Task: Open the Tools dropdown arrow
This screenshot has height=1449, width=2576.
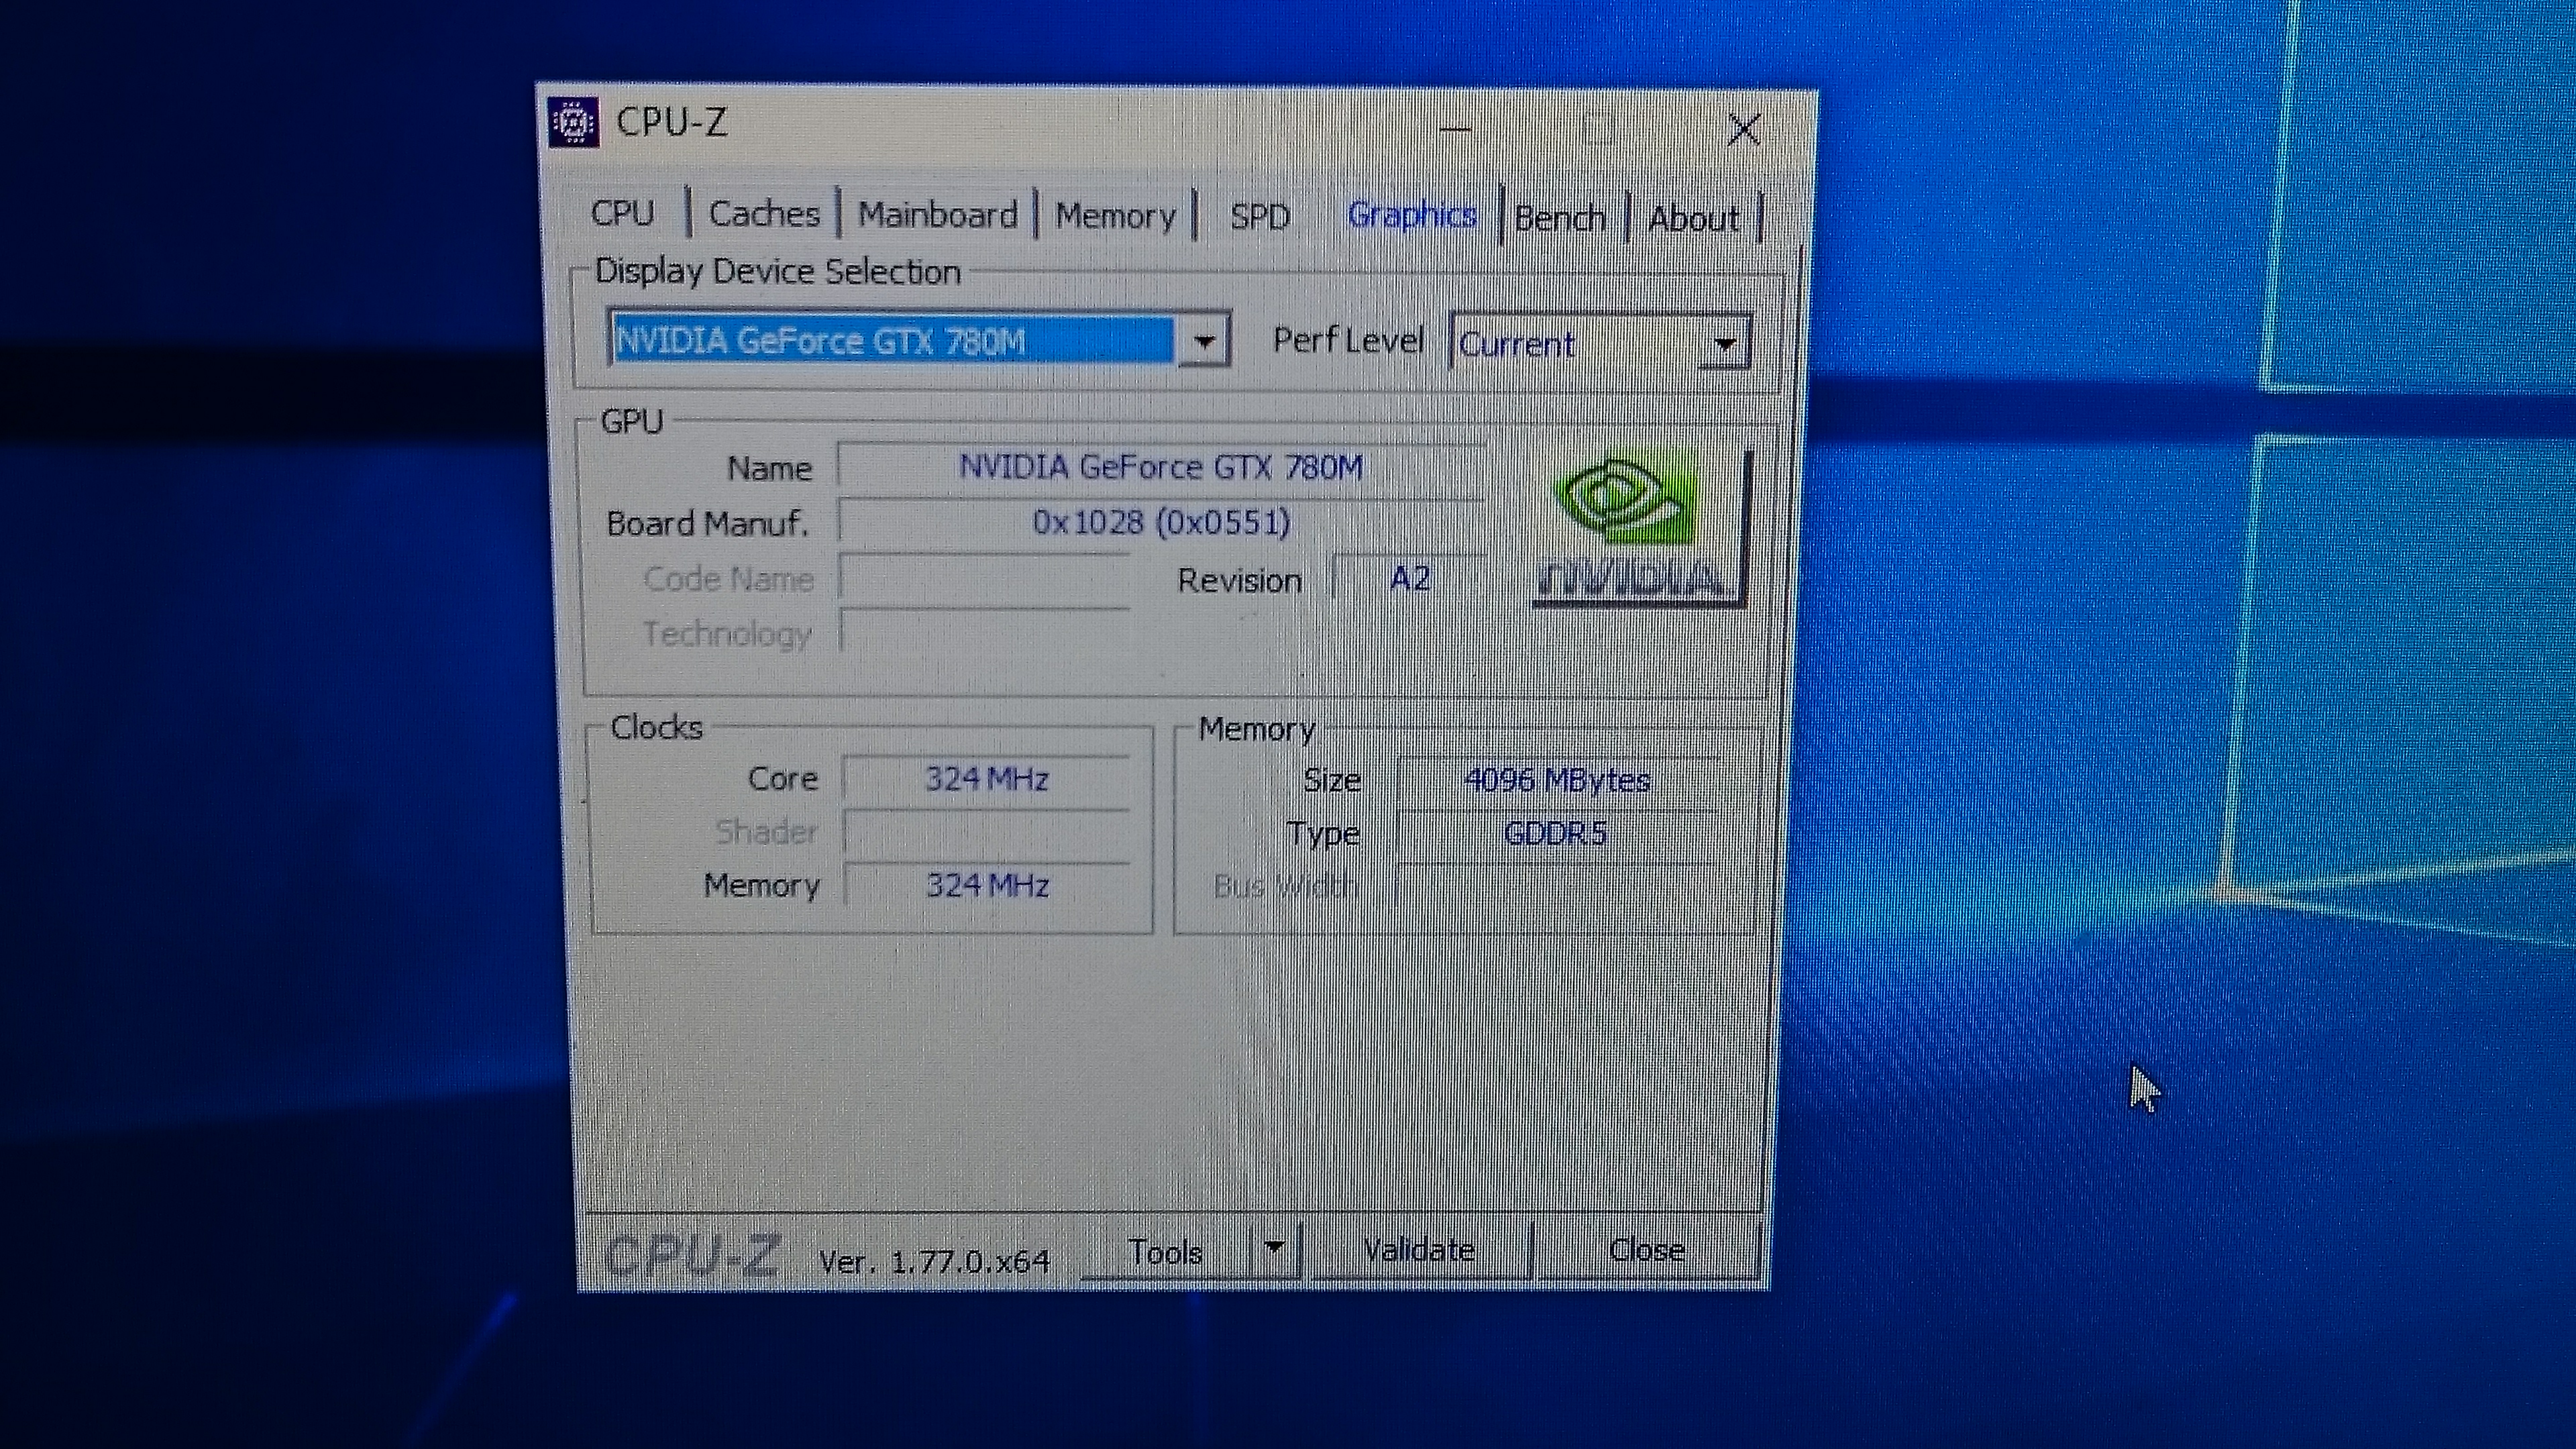Action: [x=1274, y=1249]
